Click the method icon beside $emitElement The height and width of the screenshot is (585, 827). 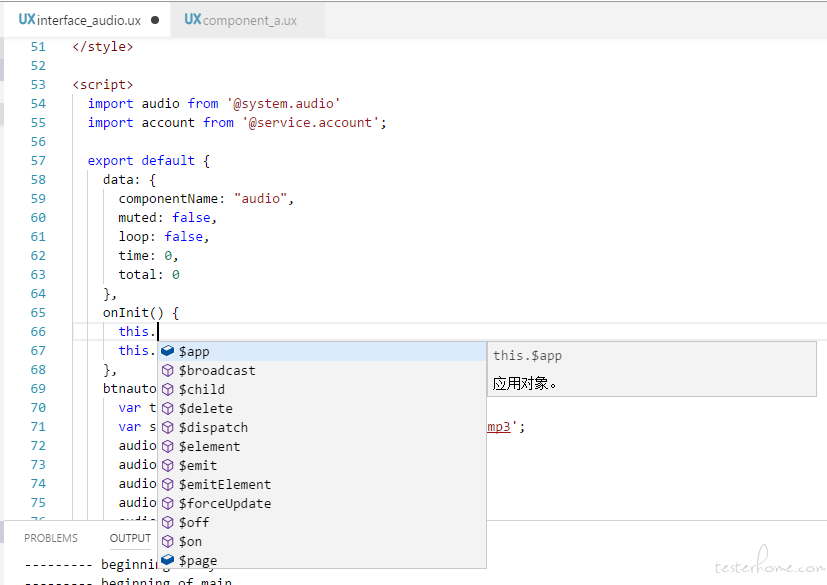[168, 484]
